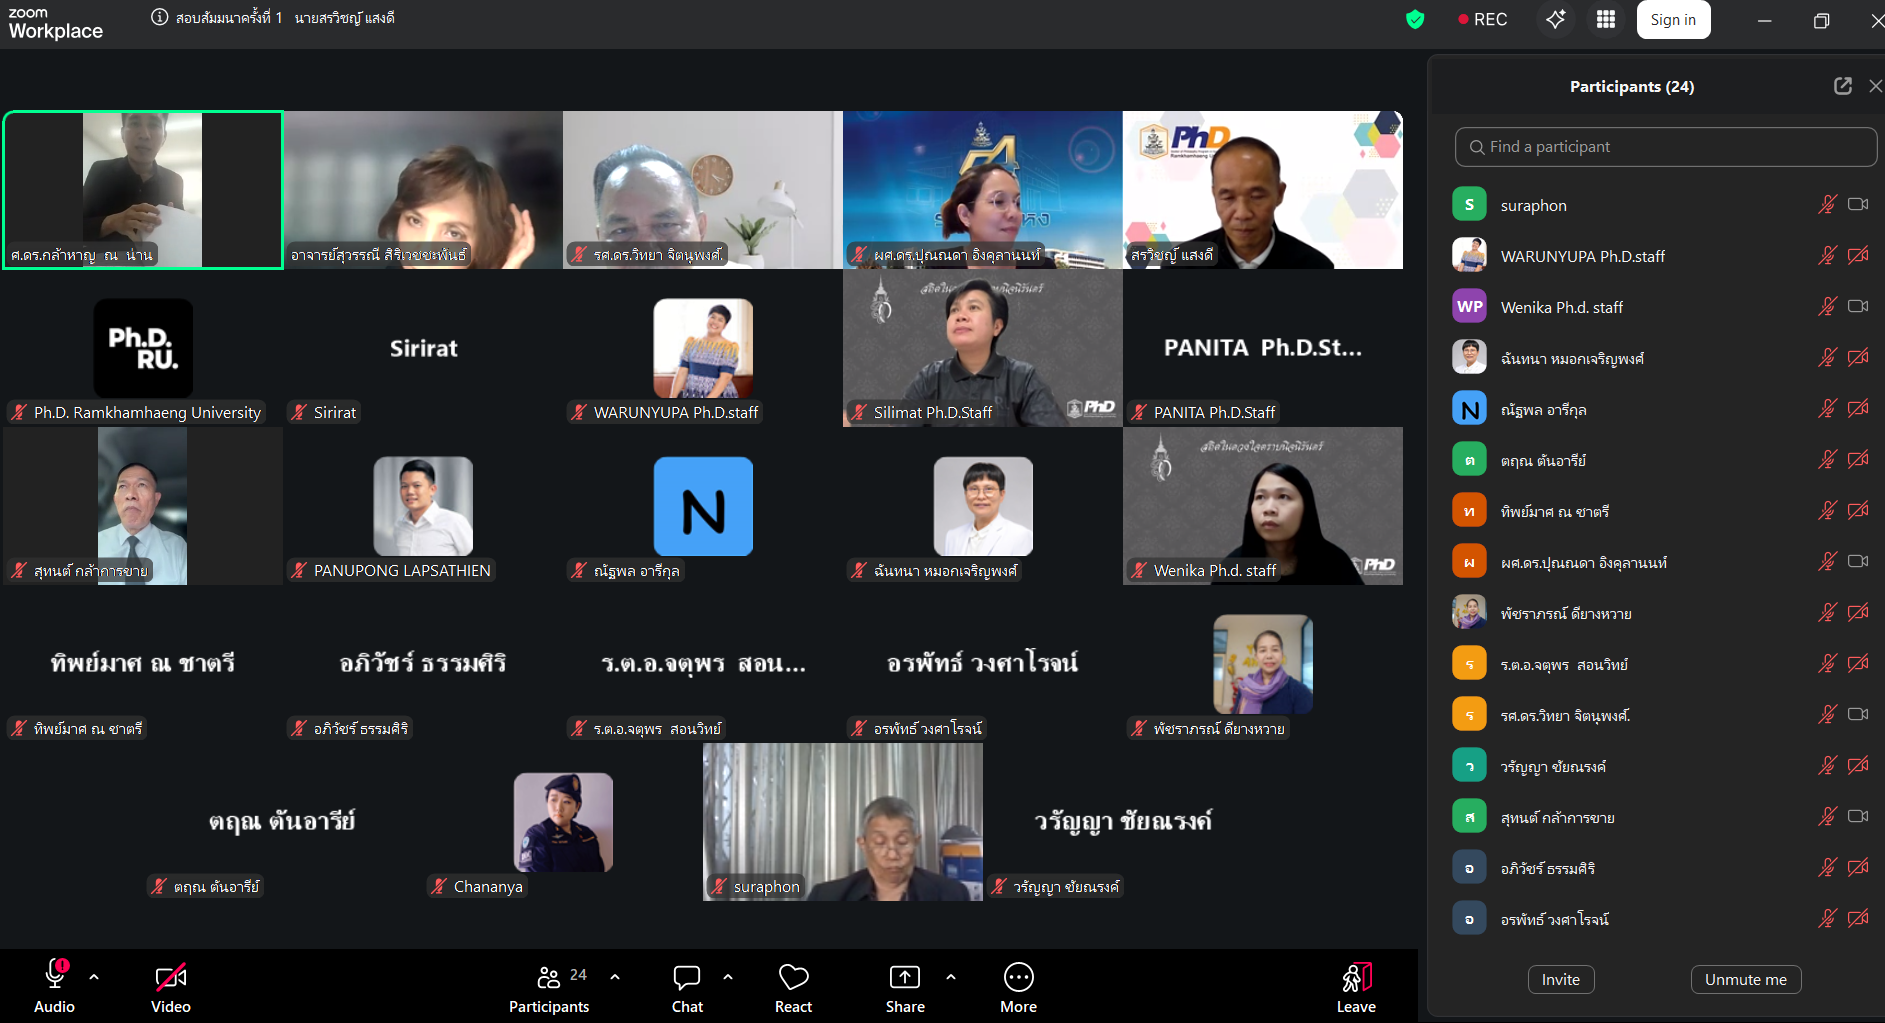Turn on the Video camera

point(171,988)
